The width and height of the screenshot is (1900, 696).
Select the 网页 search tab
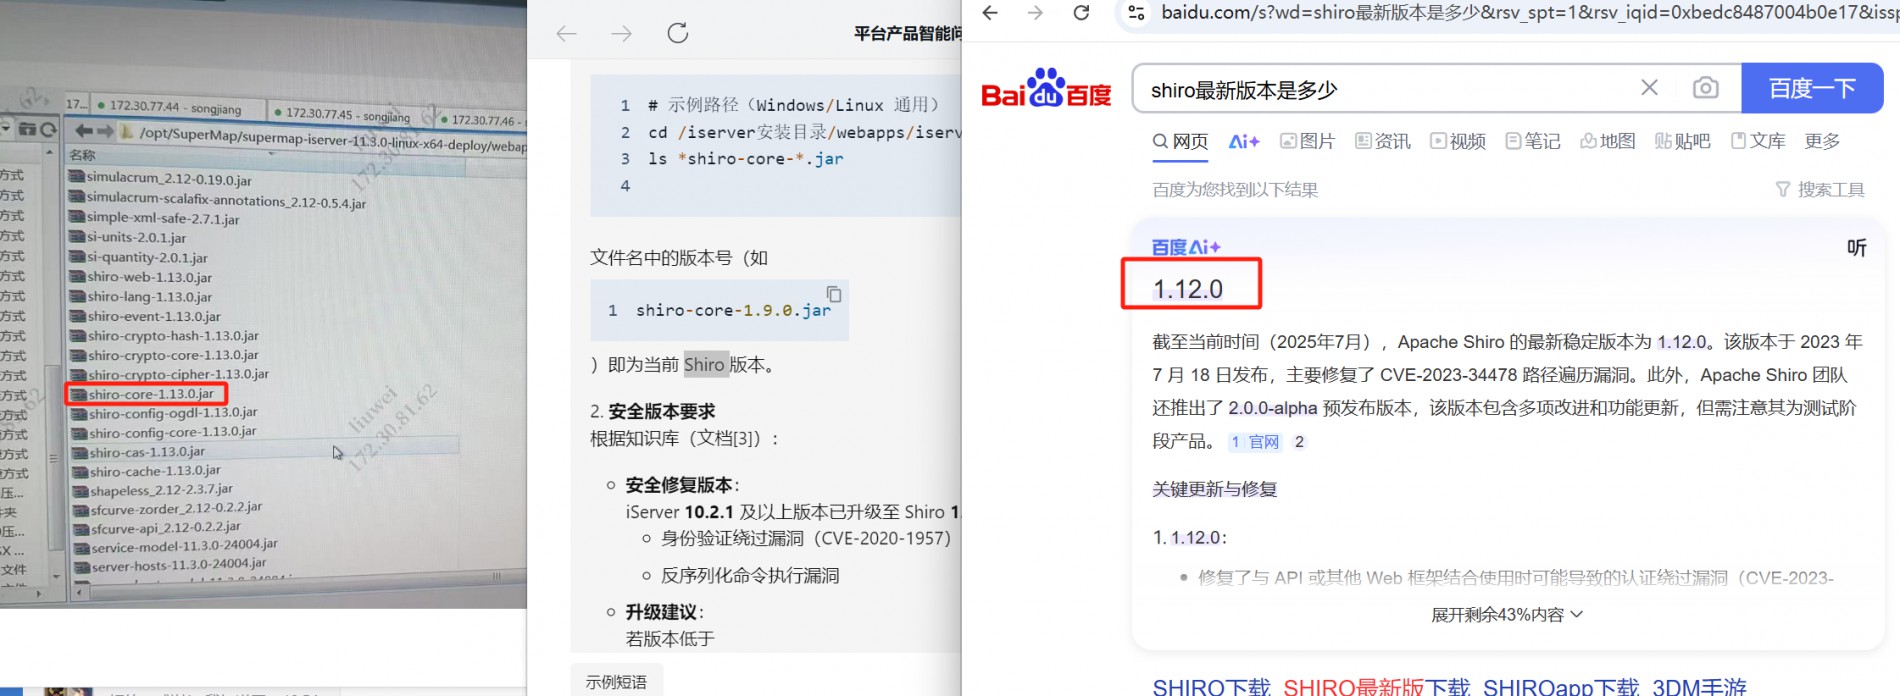[1180, 141]
